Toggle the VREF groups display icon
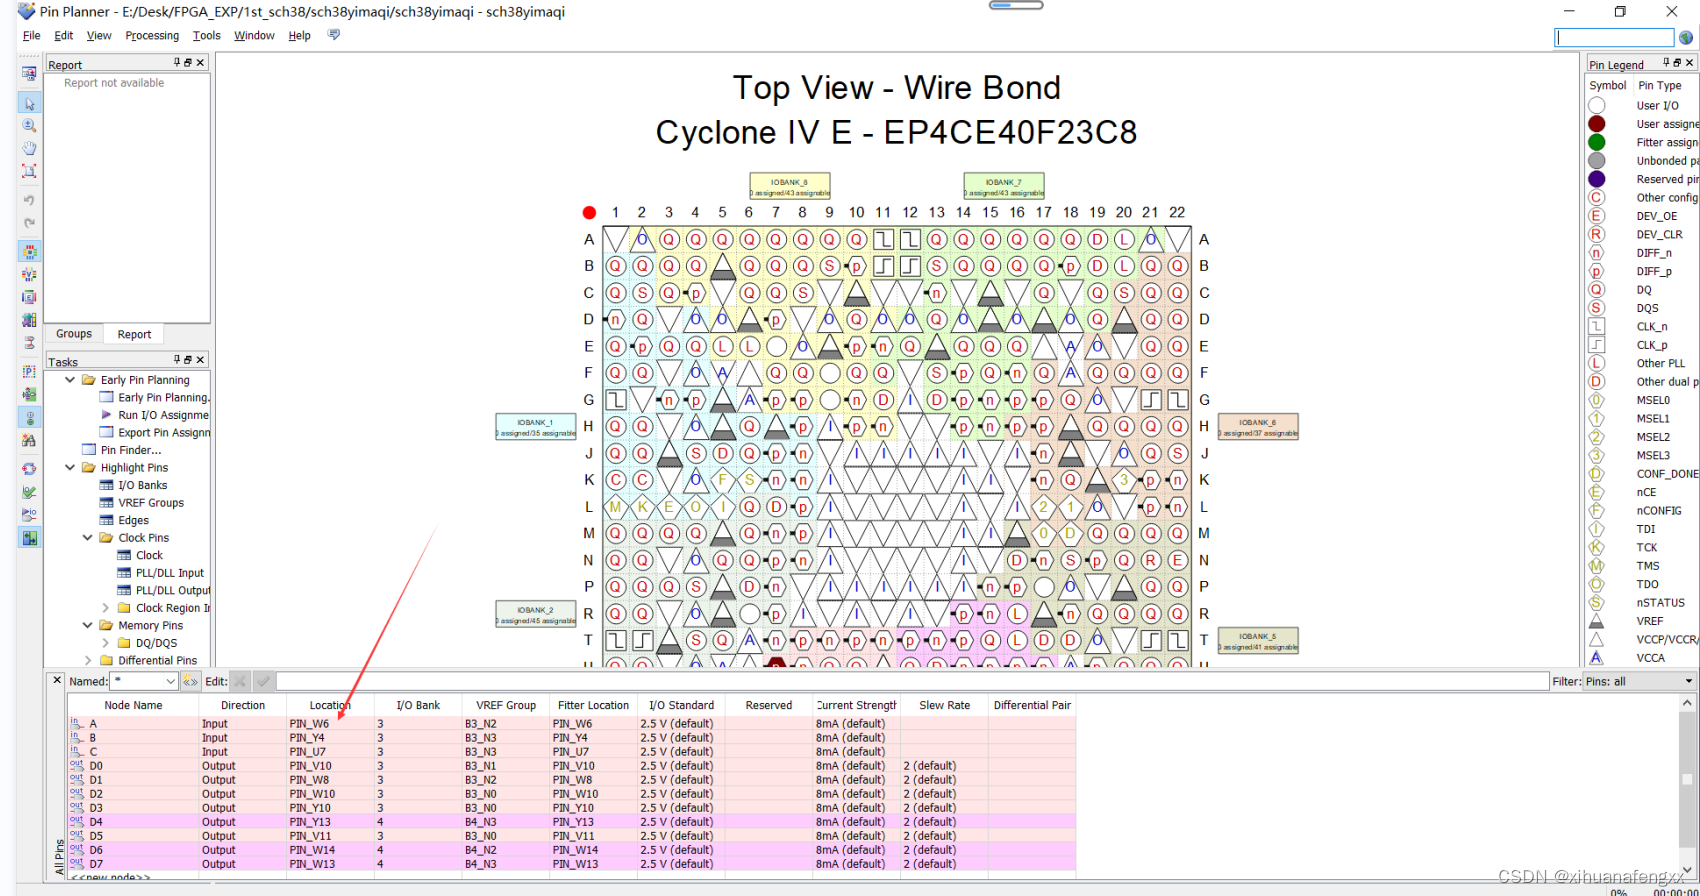 coord(29,274)
